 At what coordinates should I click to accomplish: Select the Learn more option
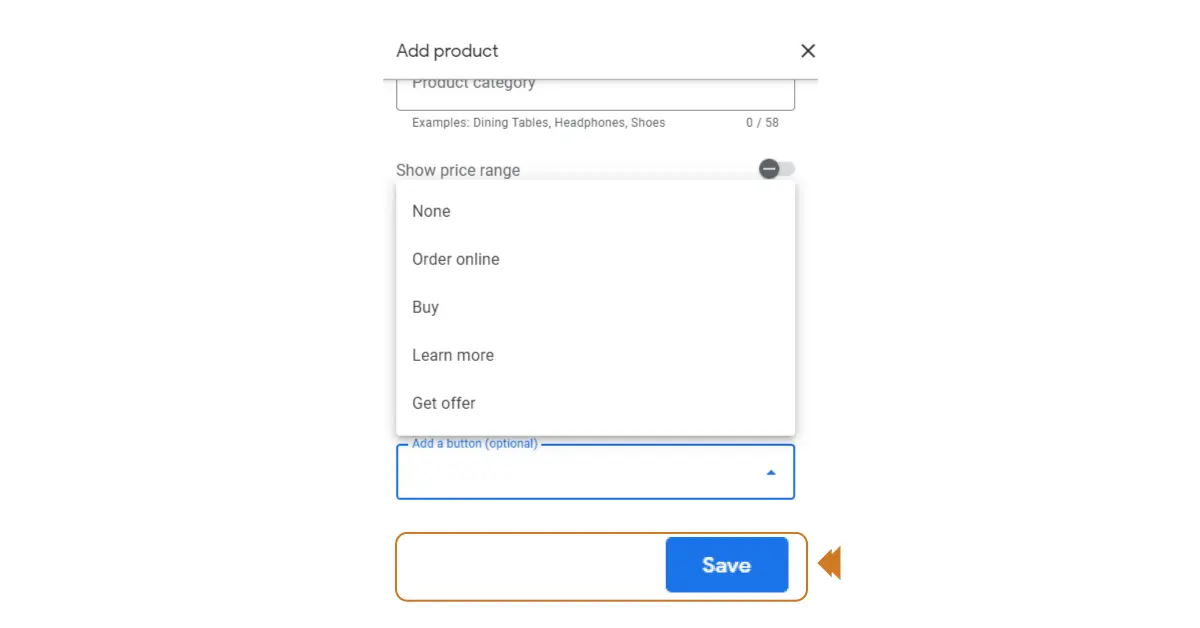click(x=453, y=355)
